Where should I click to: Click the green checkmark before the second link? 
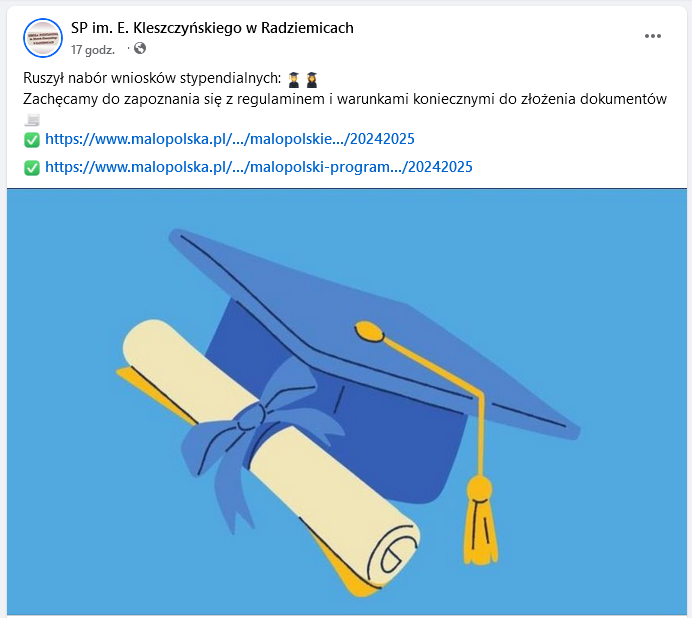pyautogui.click(x=32, y=168)
